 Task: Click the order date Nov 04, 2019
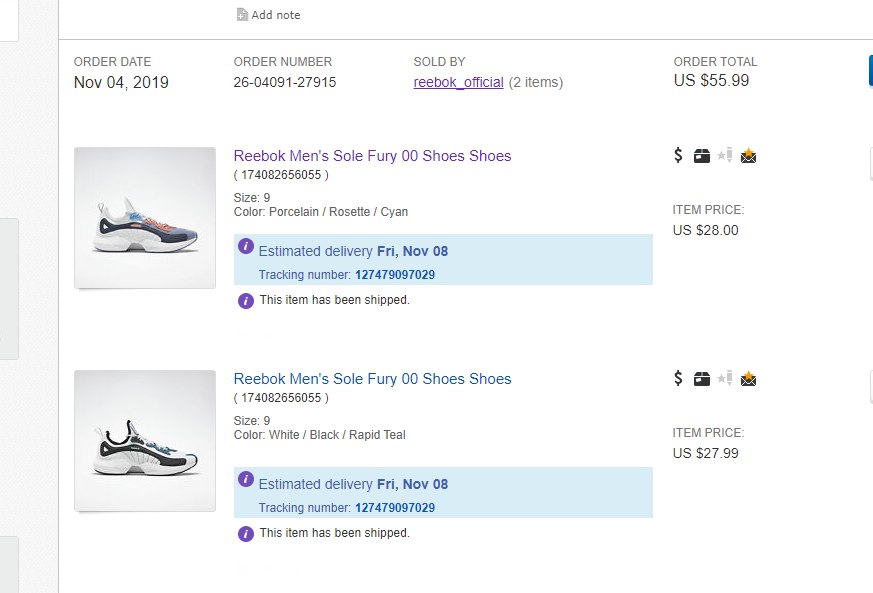121,82
